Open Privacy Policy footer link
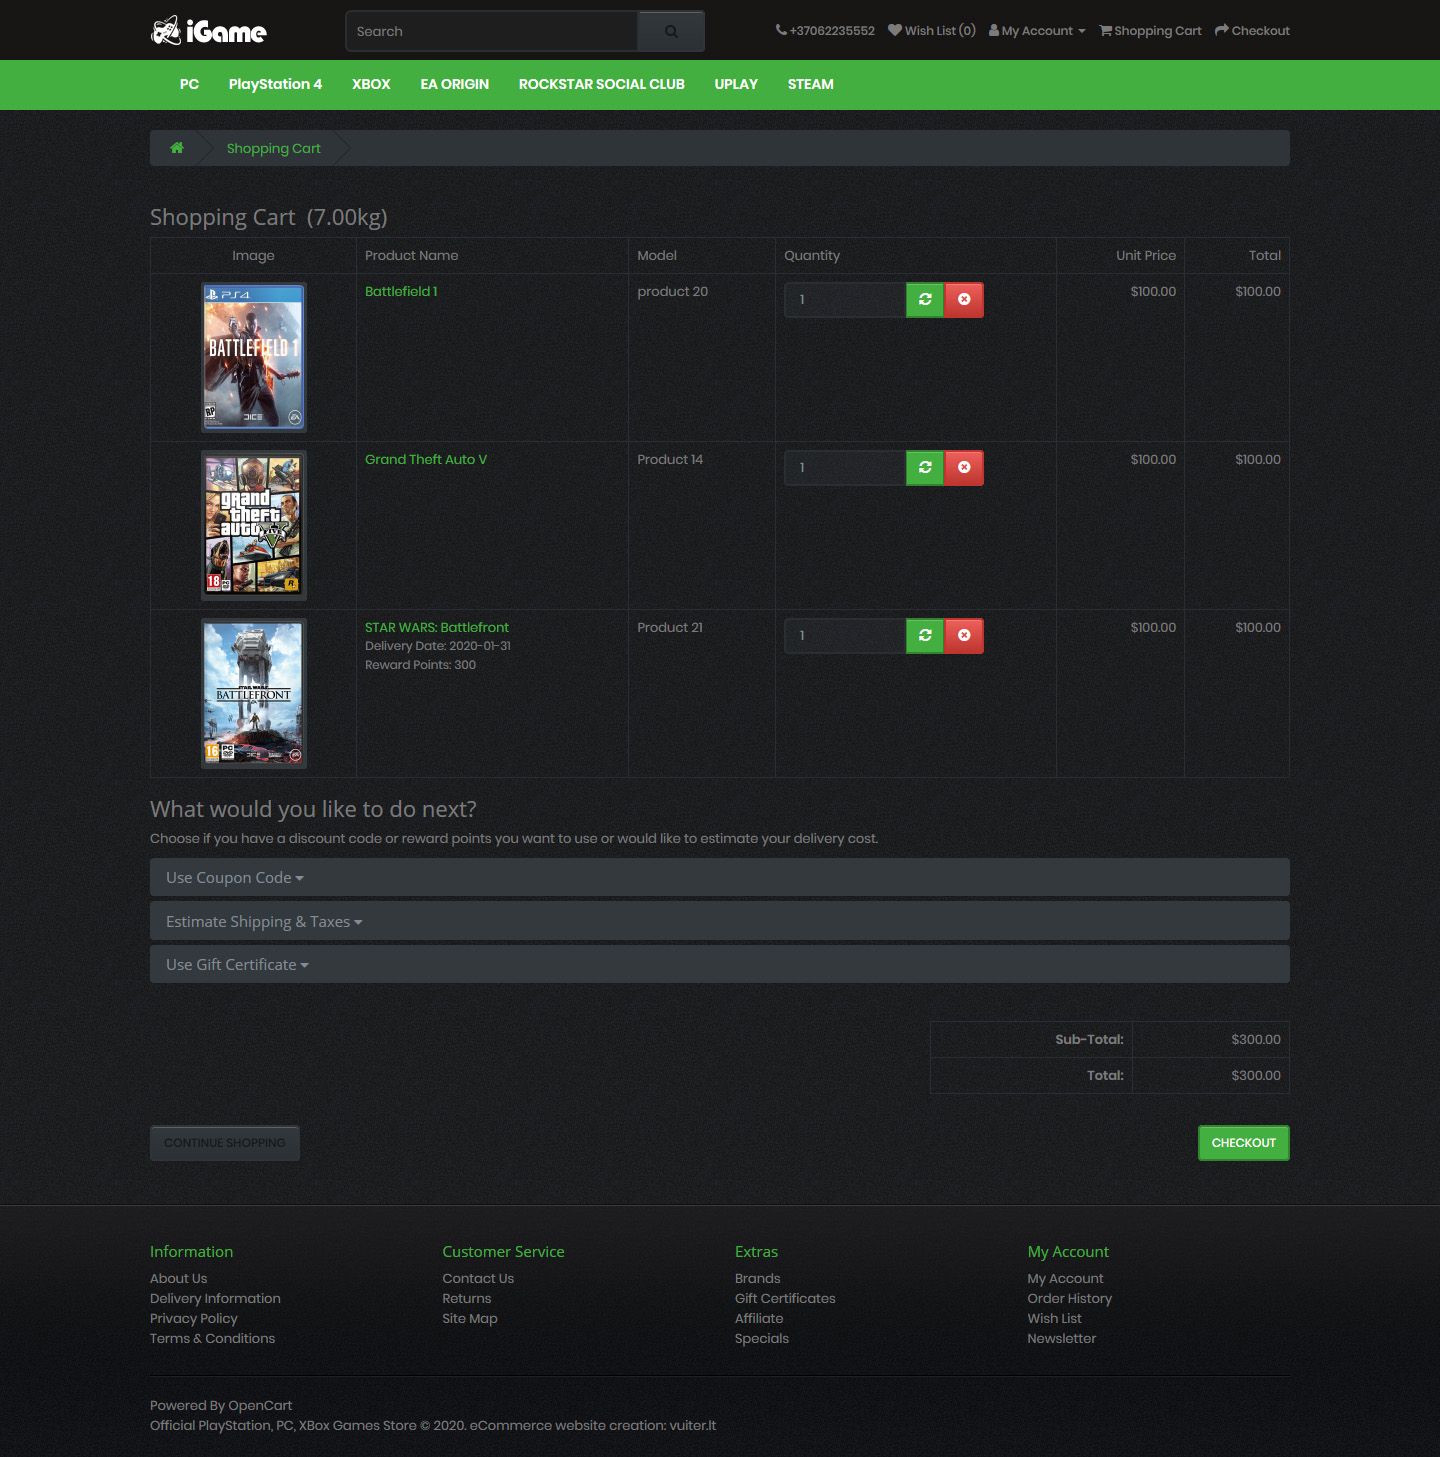This screenshot has height=1457, width=1440. coord(194,1318)
